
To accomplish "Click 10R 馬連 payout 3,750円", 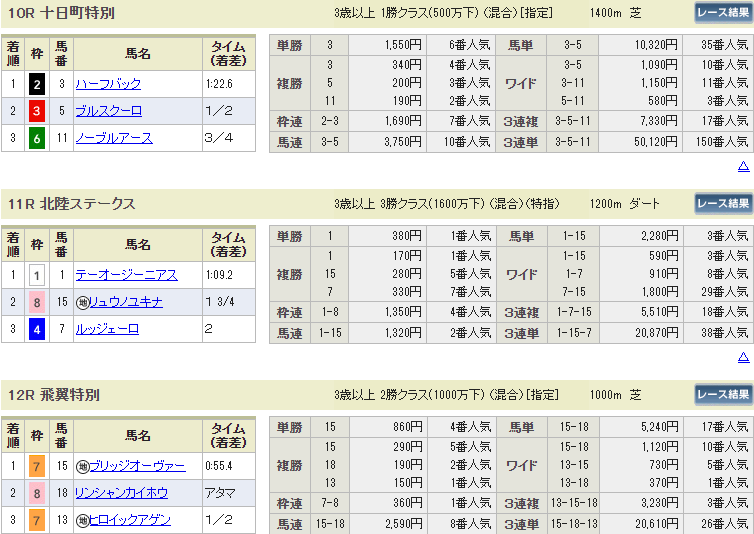I will coord(403,142).
